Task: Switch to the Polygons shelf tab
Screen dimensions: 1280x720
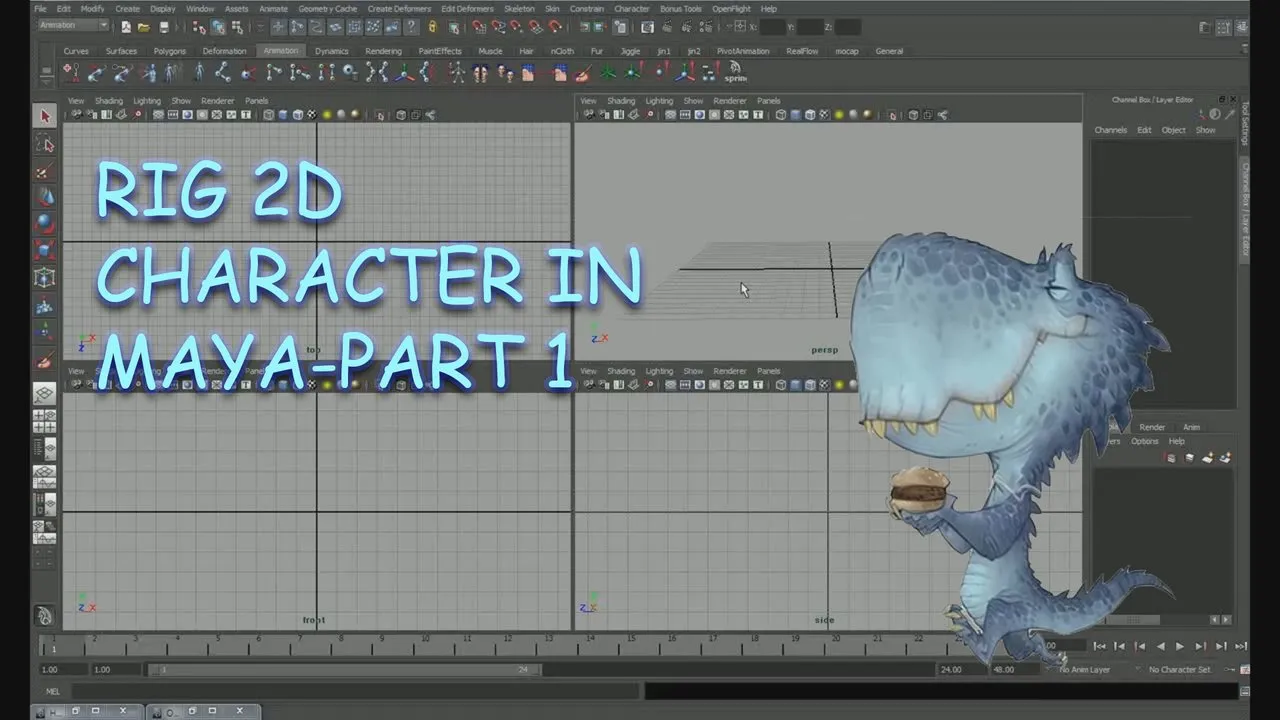Action: click(x=170, y=51)
